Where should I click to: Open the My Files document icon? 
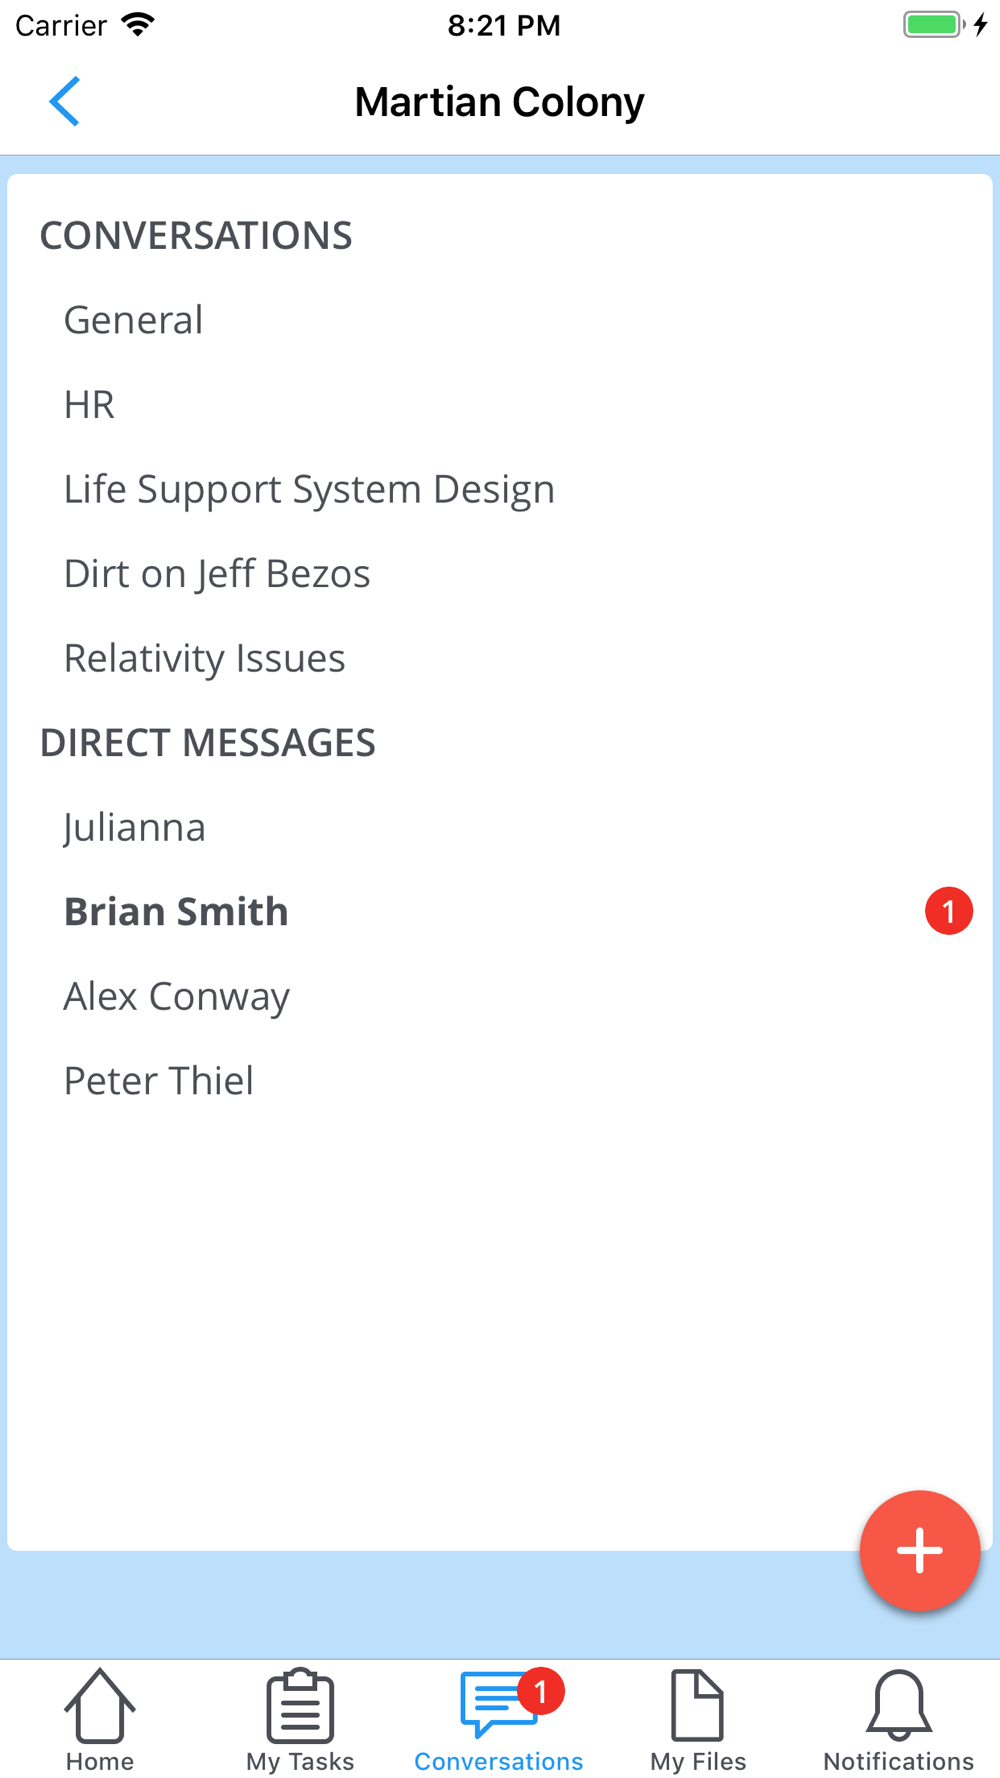coord(698,1705)
